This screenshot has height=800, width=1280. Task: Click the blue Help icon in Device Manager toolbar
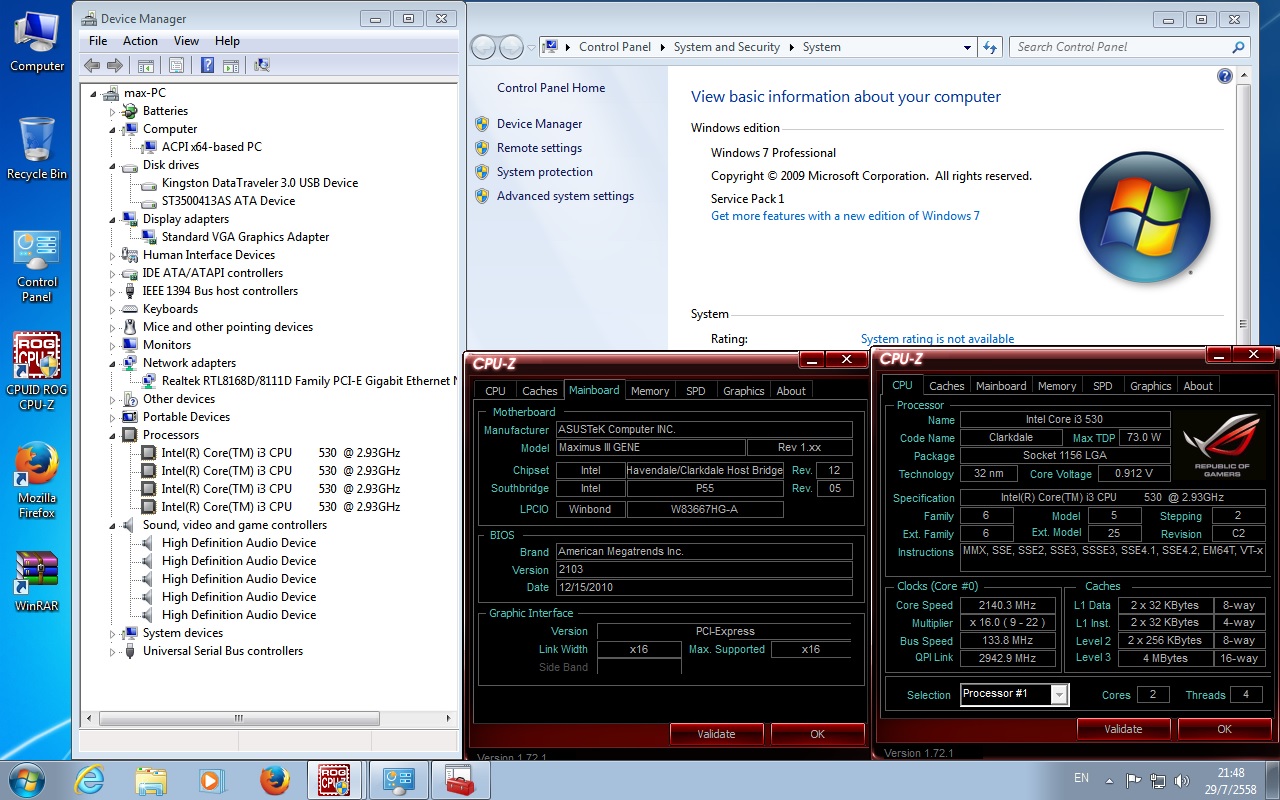coord(207,65)
